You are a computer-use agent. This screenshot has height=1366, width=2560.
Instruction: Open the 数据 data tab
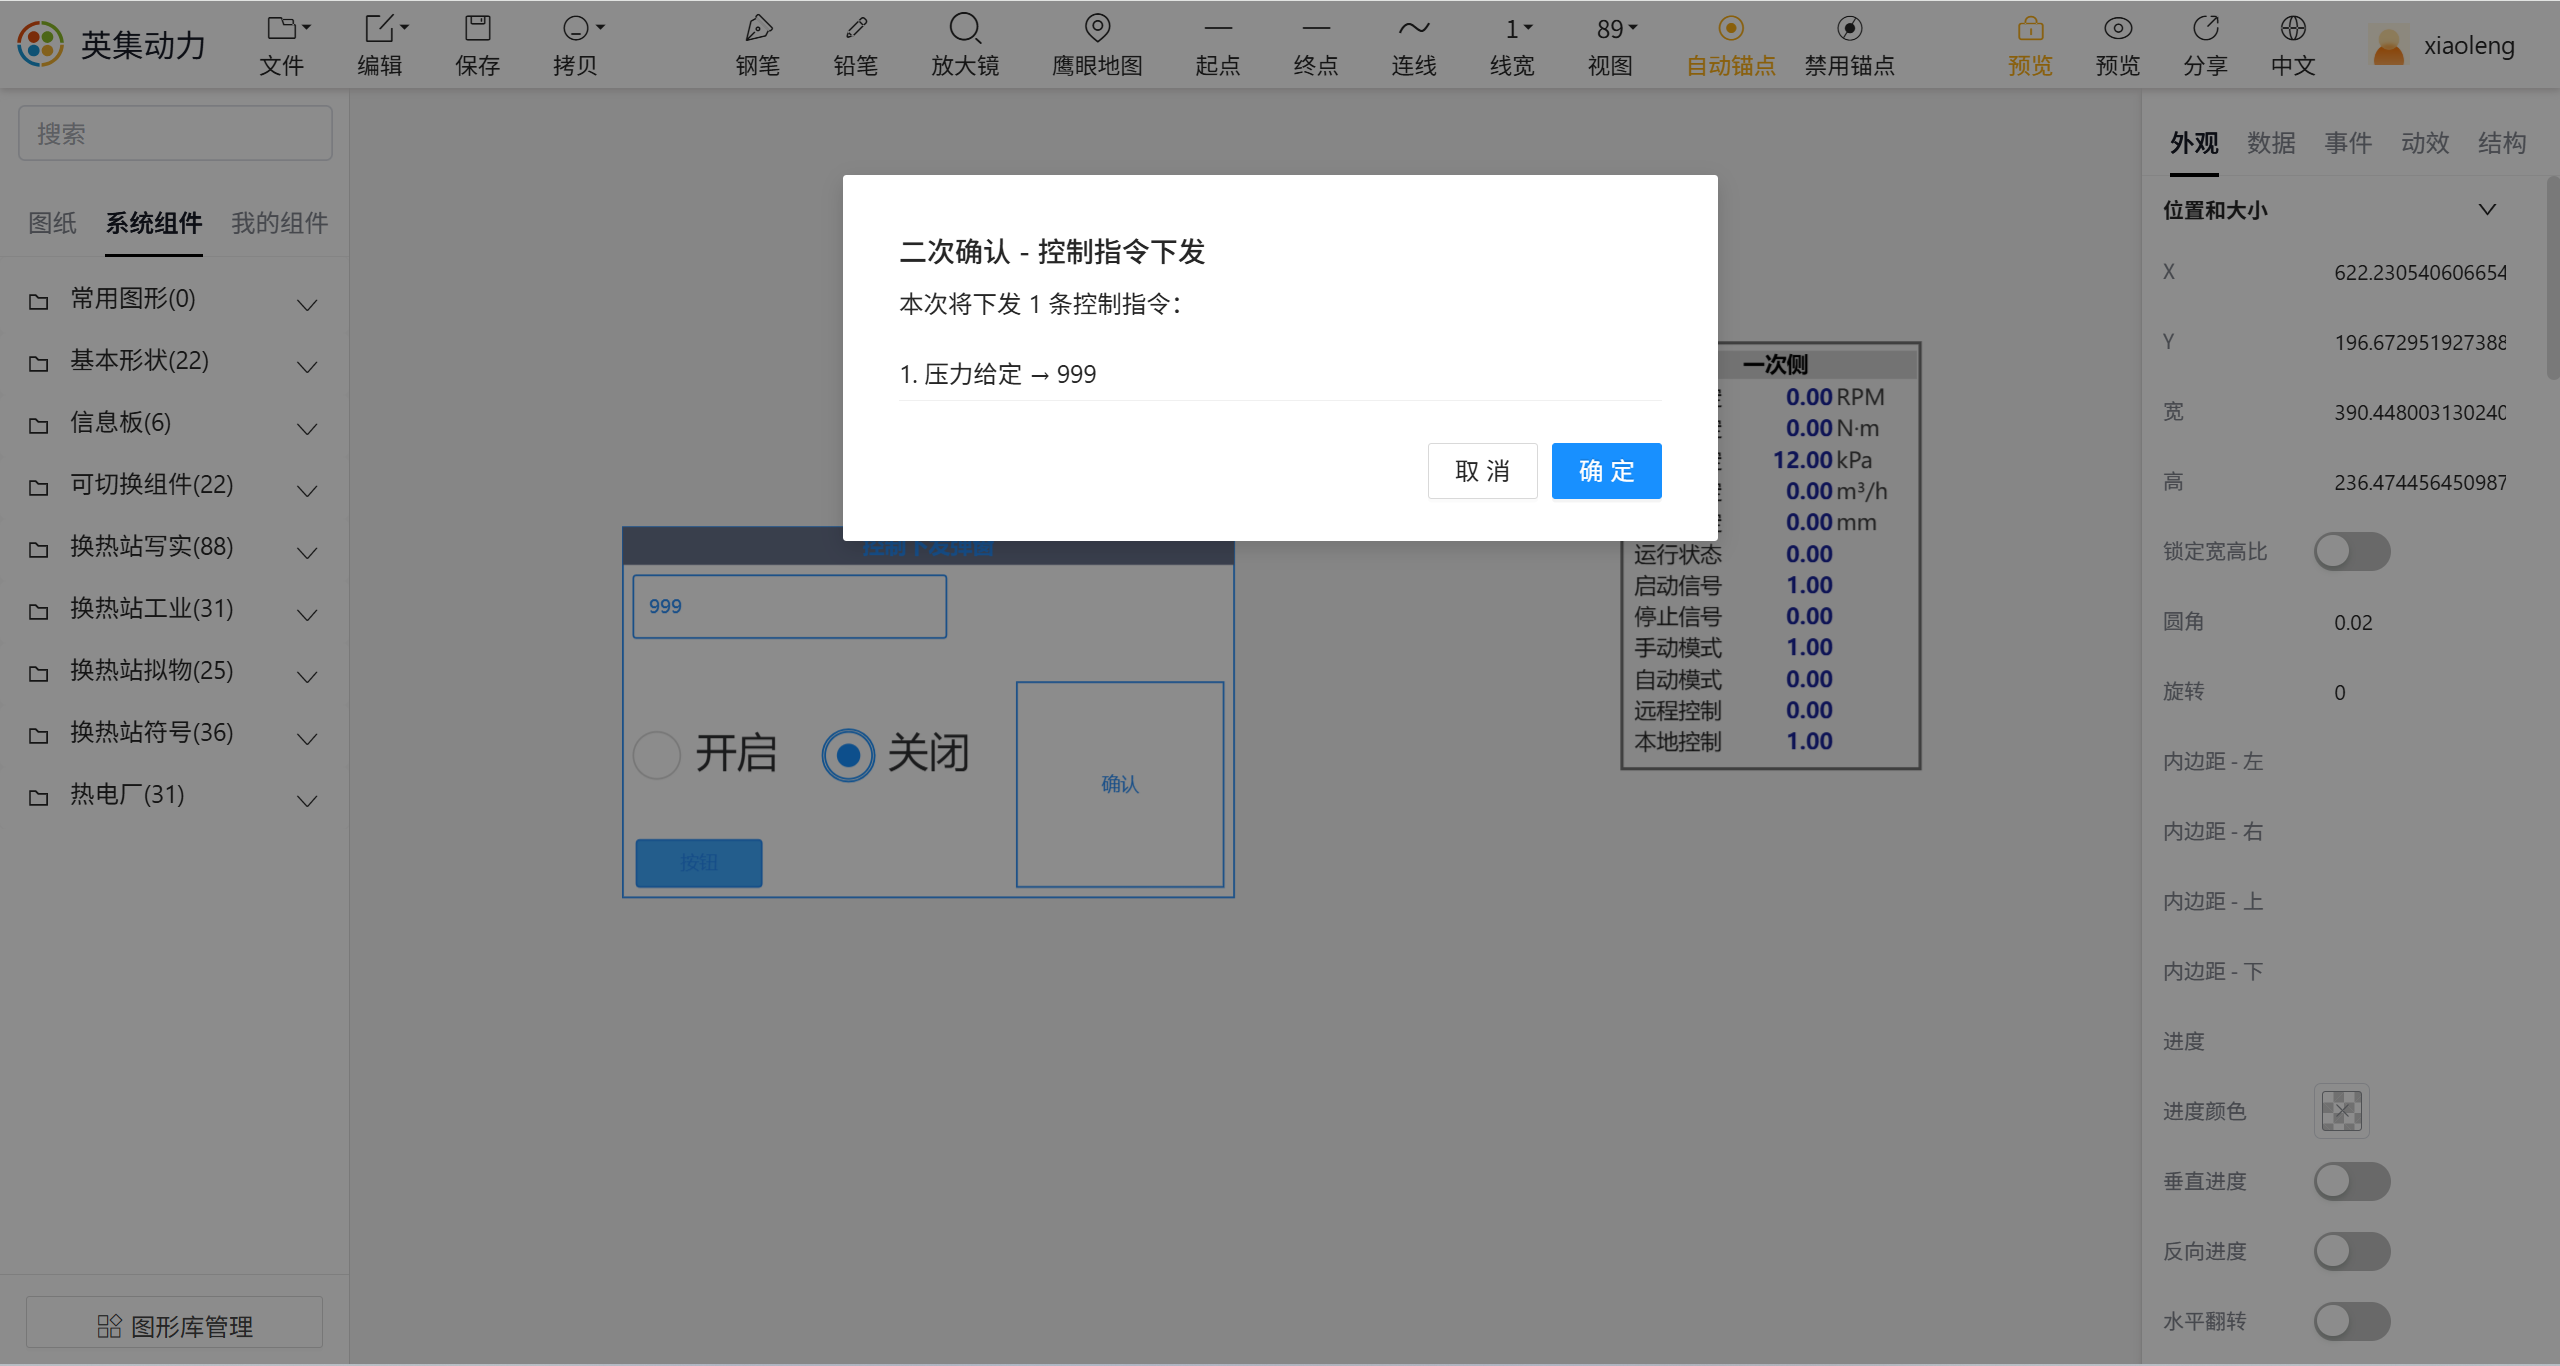coord(2271,143)
